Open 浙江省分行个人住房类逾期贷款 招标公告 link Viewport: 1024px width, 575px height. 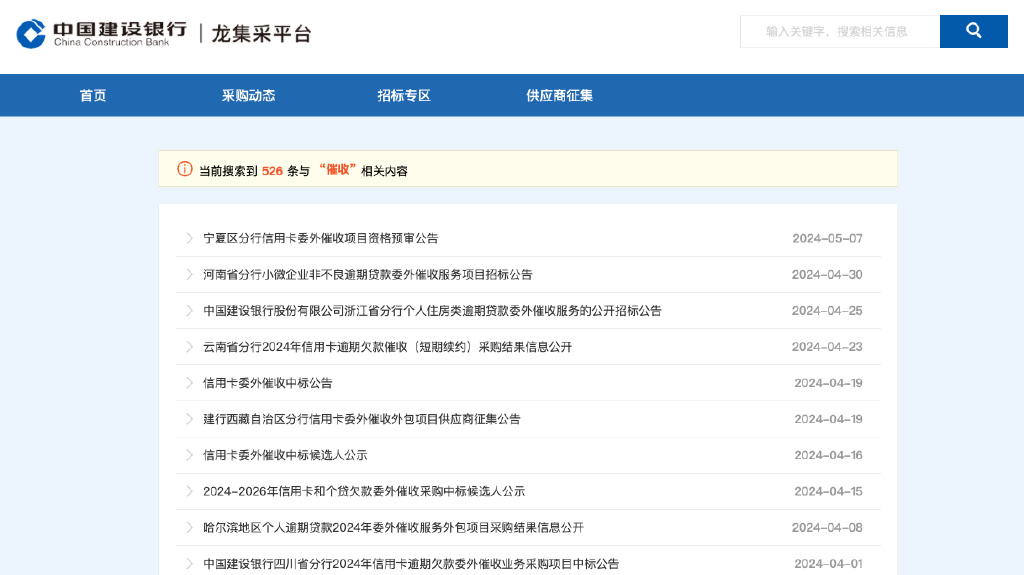tap(432, 311)
